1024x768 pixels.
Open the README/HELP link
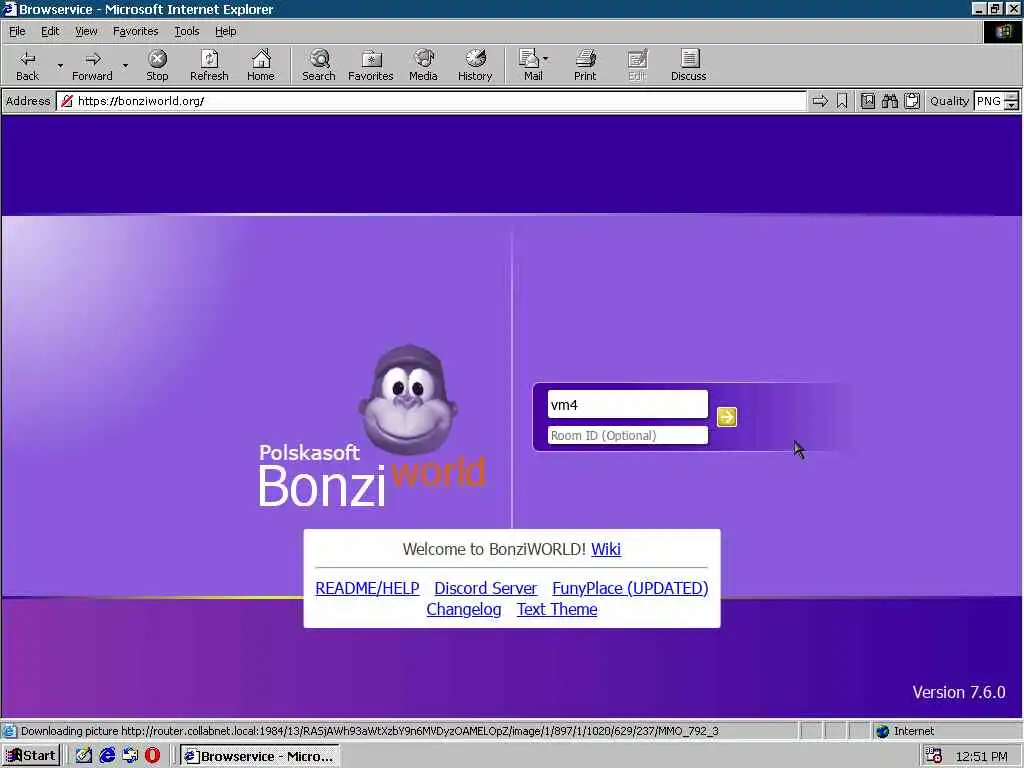[x=367, y=588]
